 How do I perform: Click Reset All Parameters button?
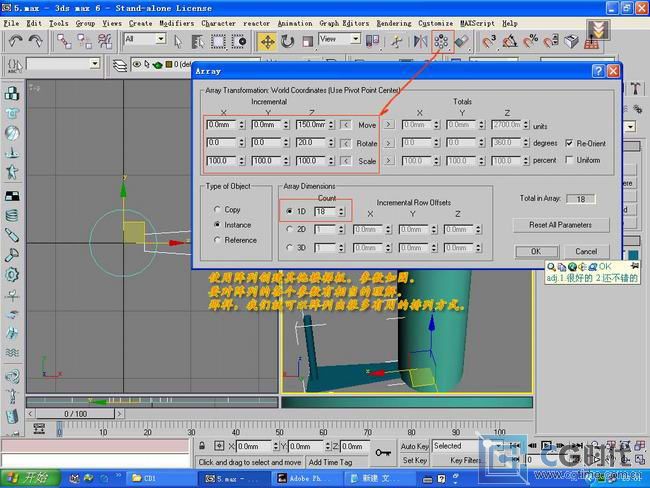coord(560,225)
